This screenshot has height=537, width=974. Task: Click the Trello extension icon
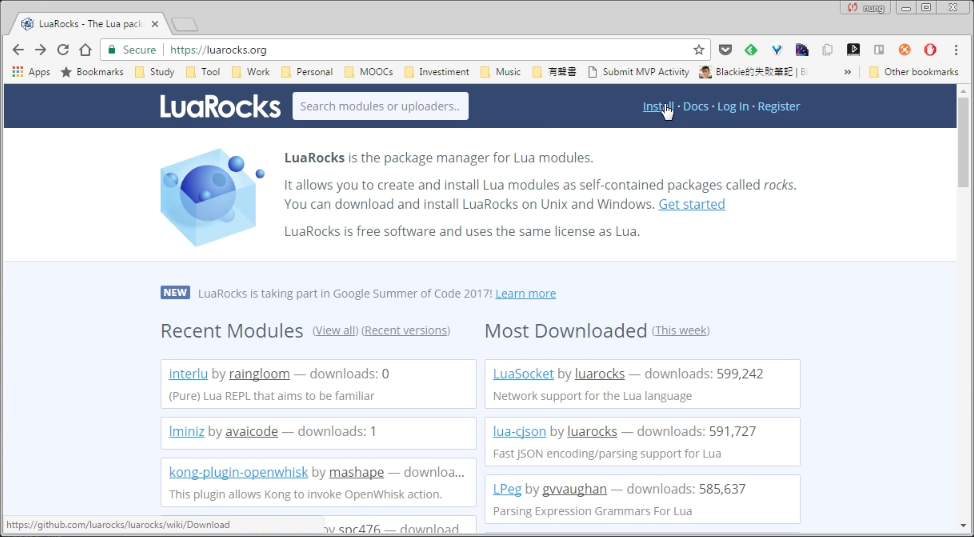(x=879, y=50)
